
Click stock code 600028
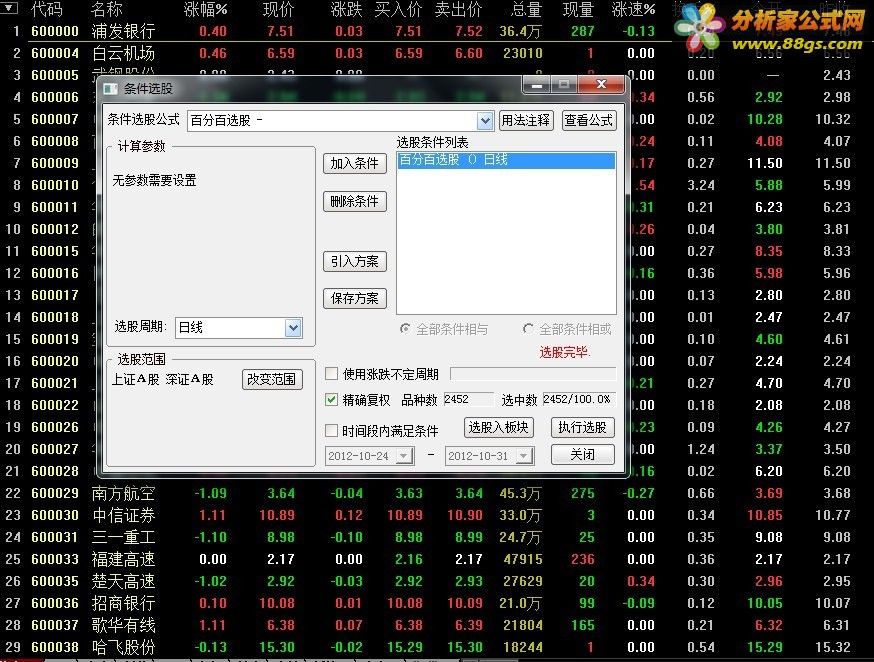point(55,471)
